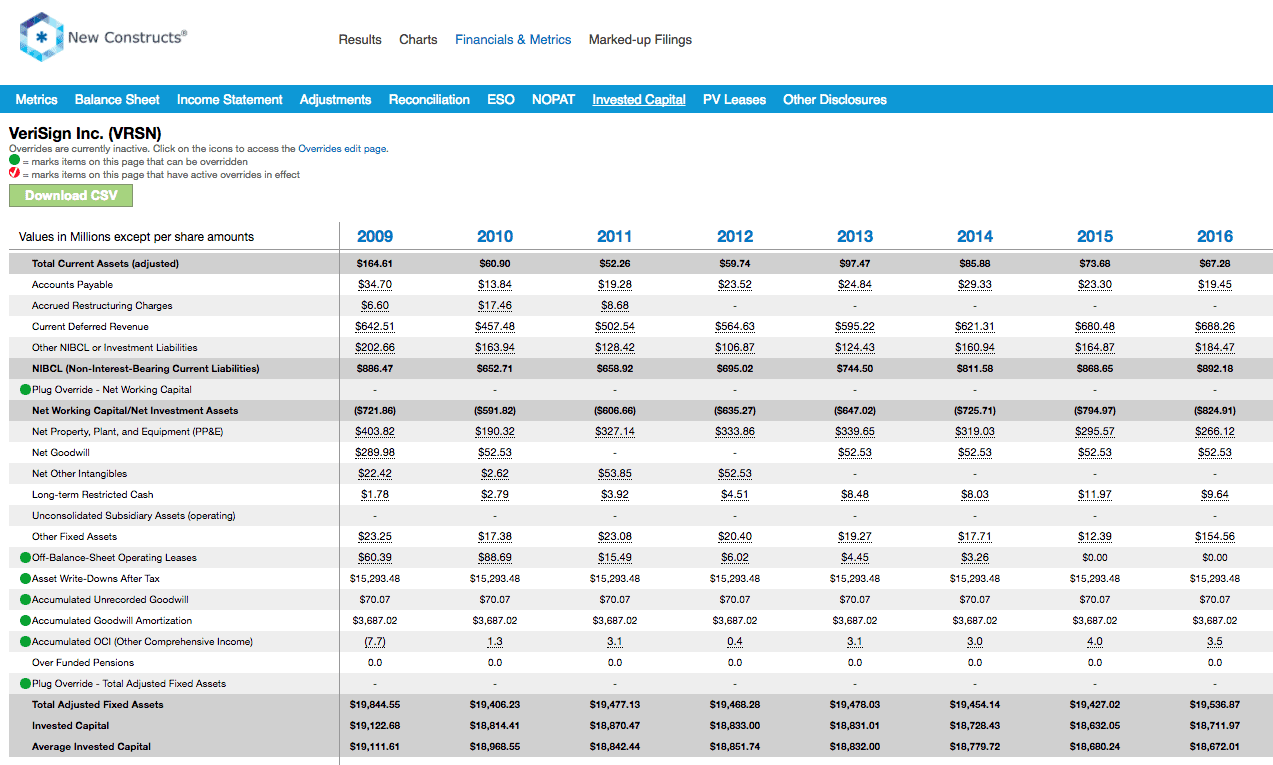Screen dimensions: 1273x765
Task: Click 2015 Long-term Restricted Cash $11.97
Action: pyautogui.click(x=1095, y=495)
